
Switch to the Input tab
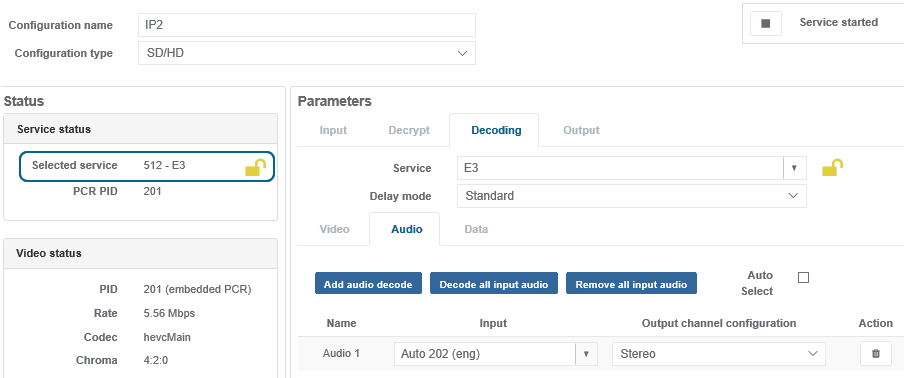coord(333,130)
